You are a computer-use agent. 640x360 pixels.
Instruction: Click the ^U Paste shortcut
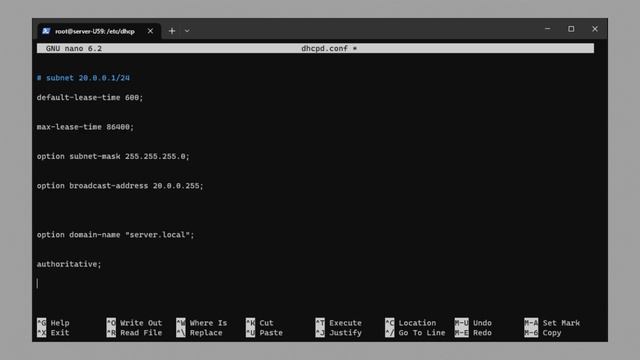coord(264,333)
